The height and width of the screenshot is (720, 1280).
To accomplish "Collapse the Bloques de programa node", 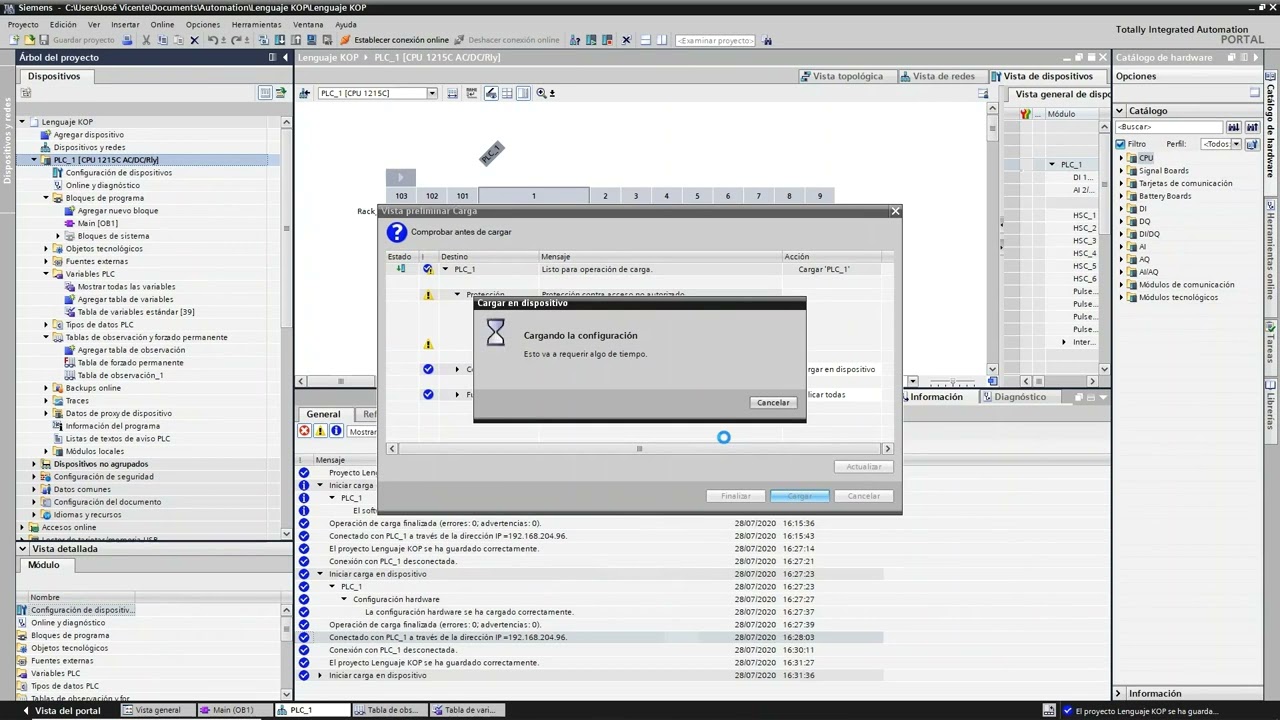I will pyautogui.click(x=46, y=198).
